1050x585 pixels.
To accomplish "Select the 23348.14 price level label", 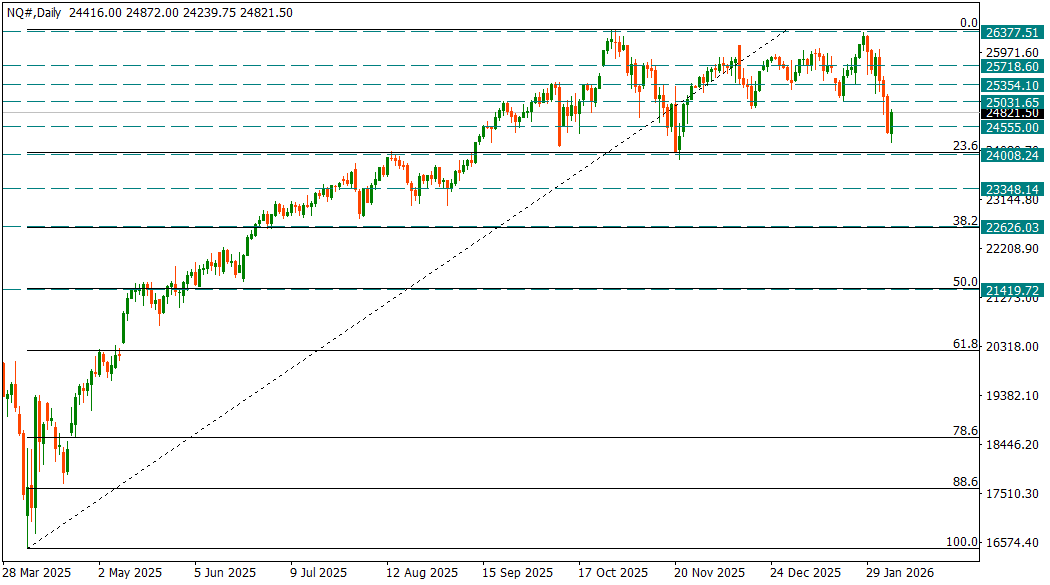I will pos(1014,189).
